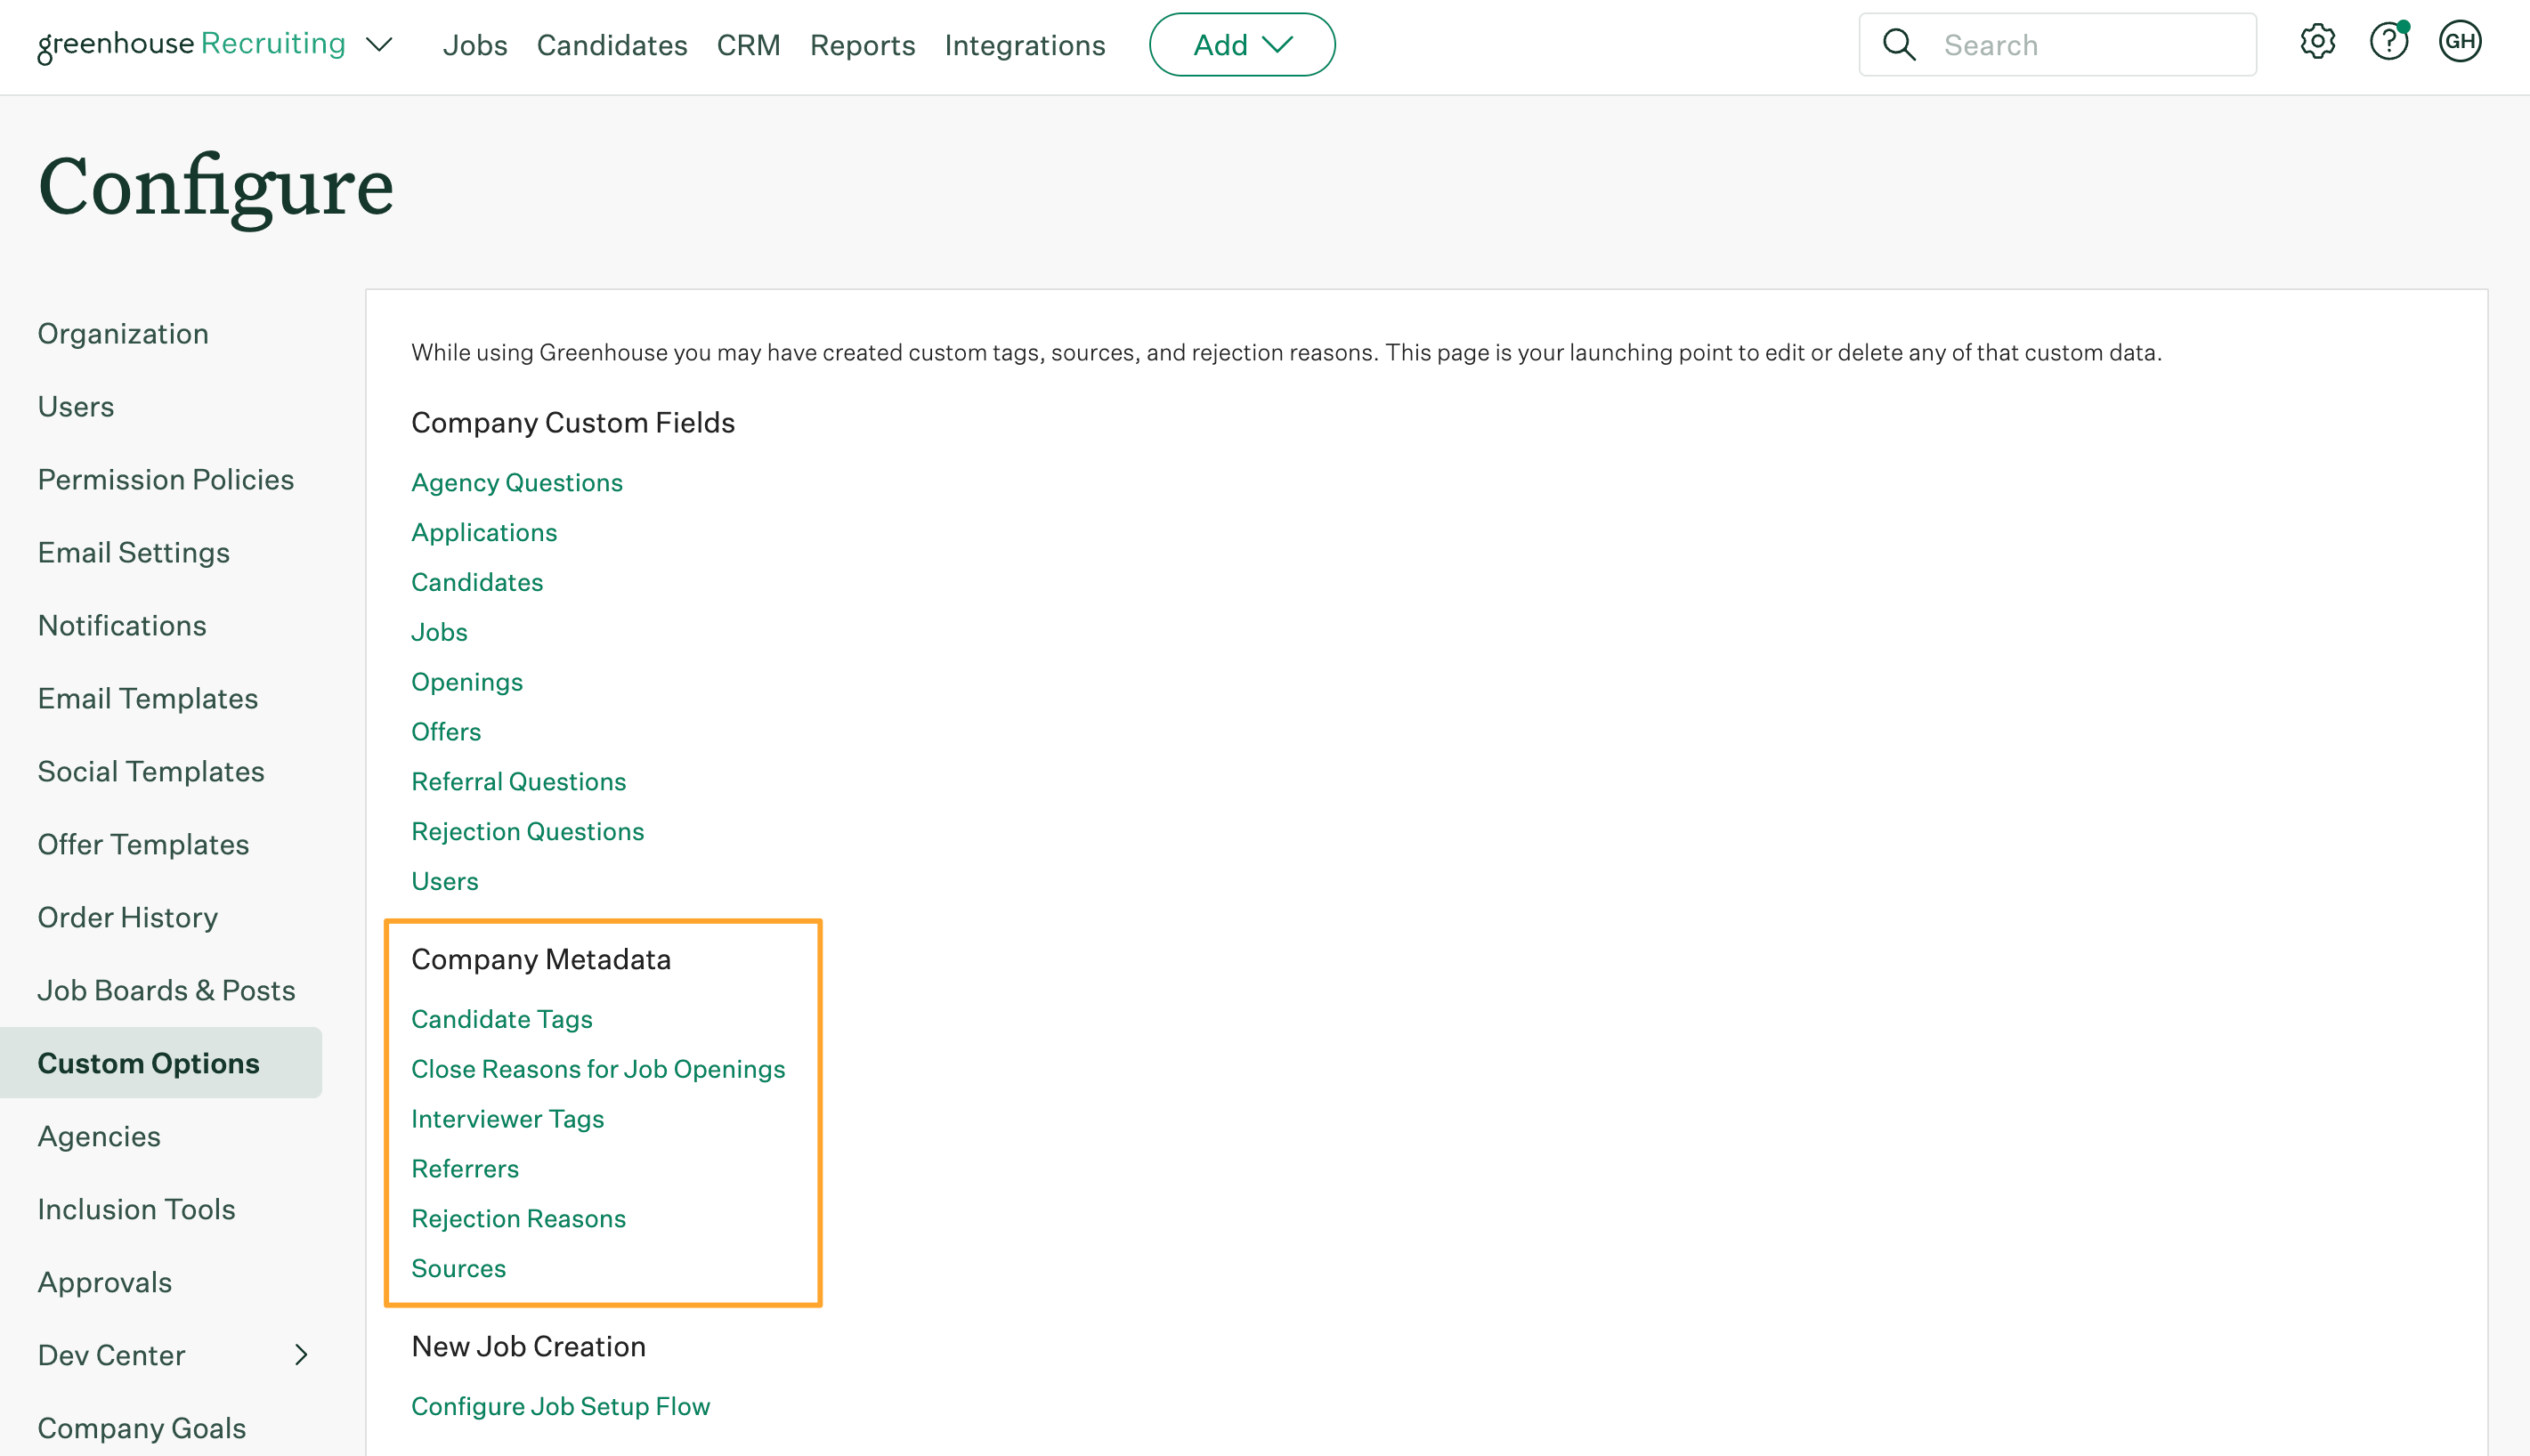Open Social Templates in sidebar
Viewport: 2530px width, 1456px height.
tap(151, 772)
